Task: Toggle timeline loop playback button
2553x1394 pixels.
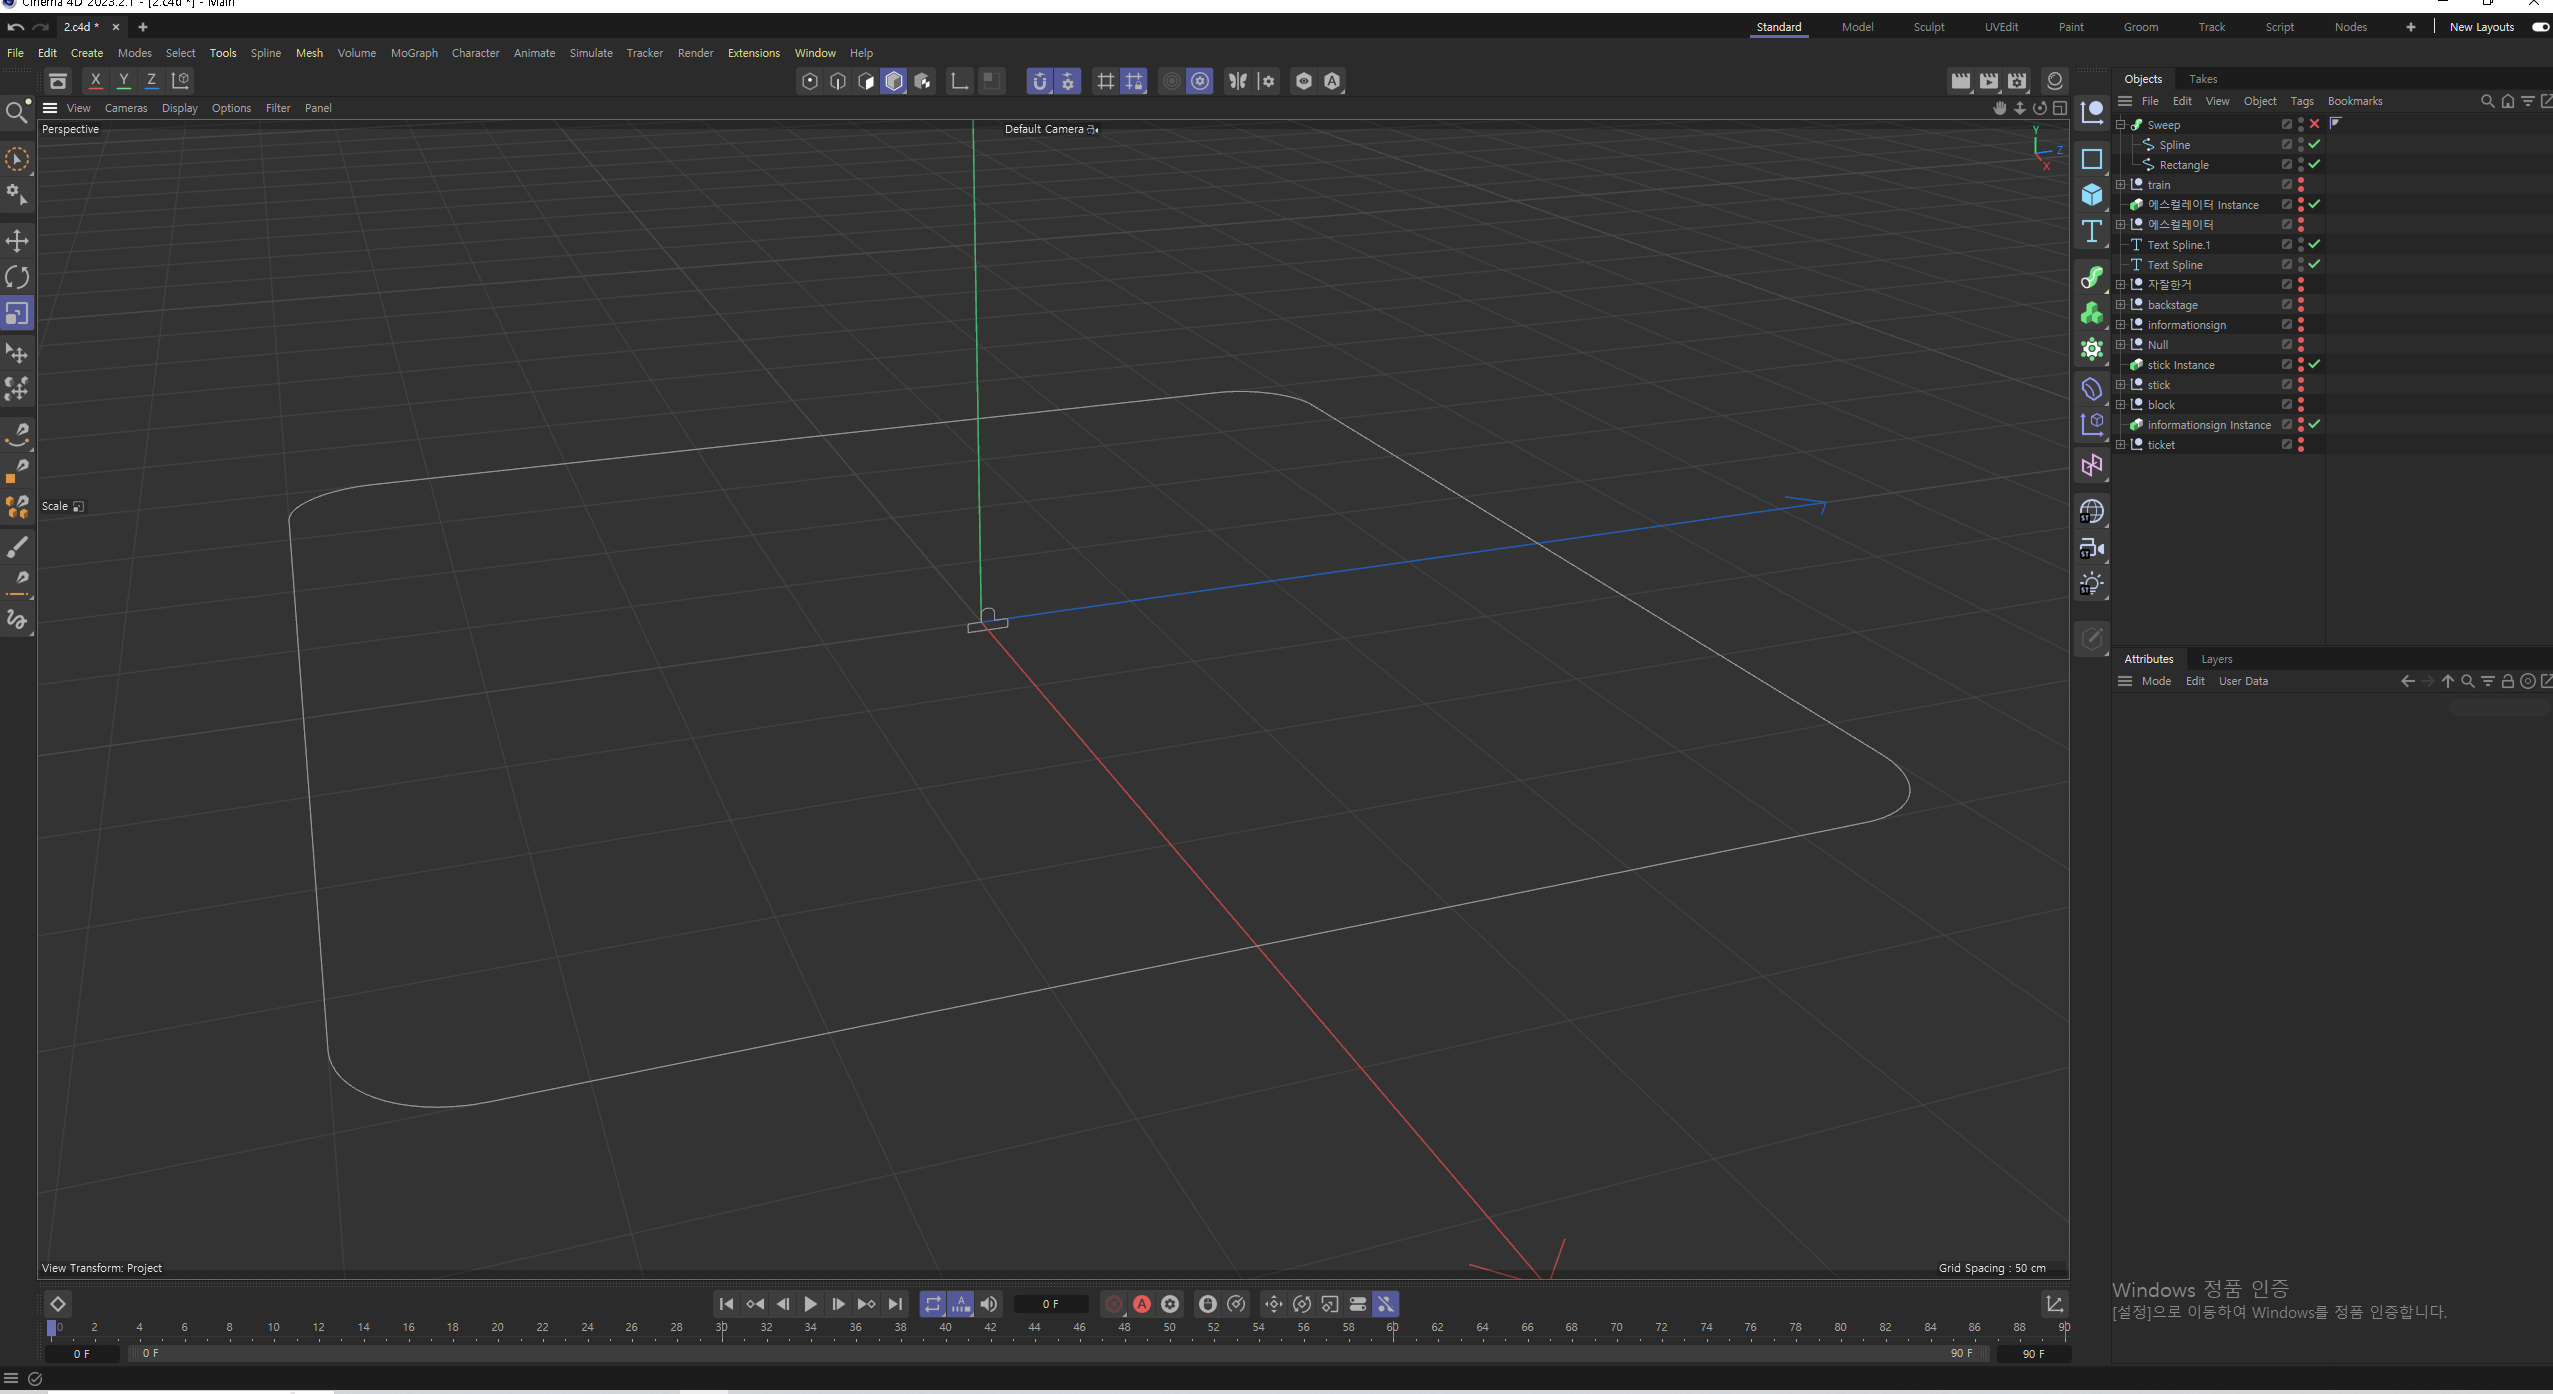Action: tap(933, 1304)
